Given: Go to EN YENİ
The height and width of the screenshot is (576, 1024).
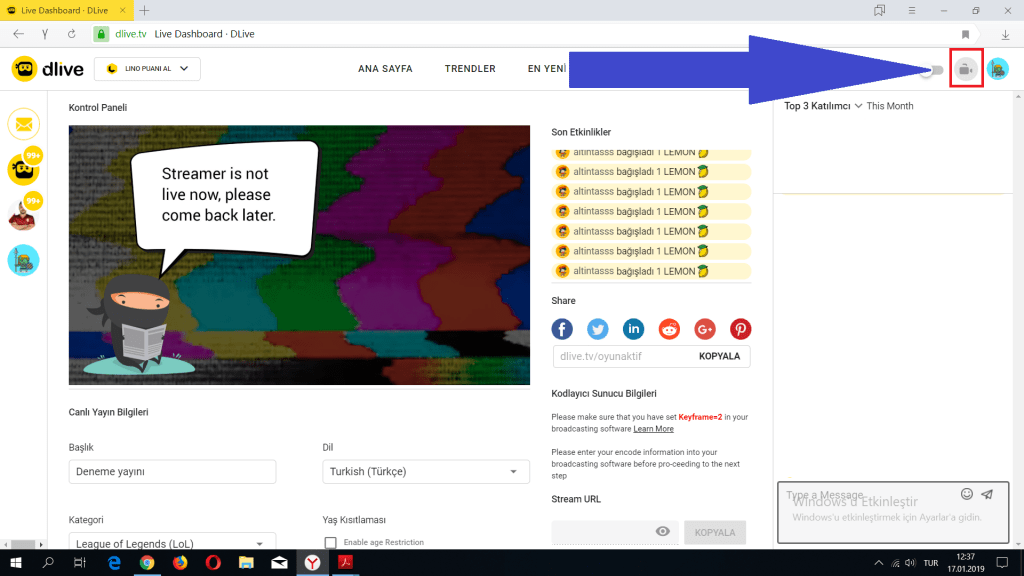Looking at the screenshot, I should click(547, 69).
